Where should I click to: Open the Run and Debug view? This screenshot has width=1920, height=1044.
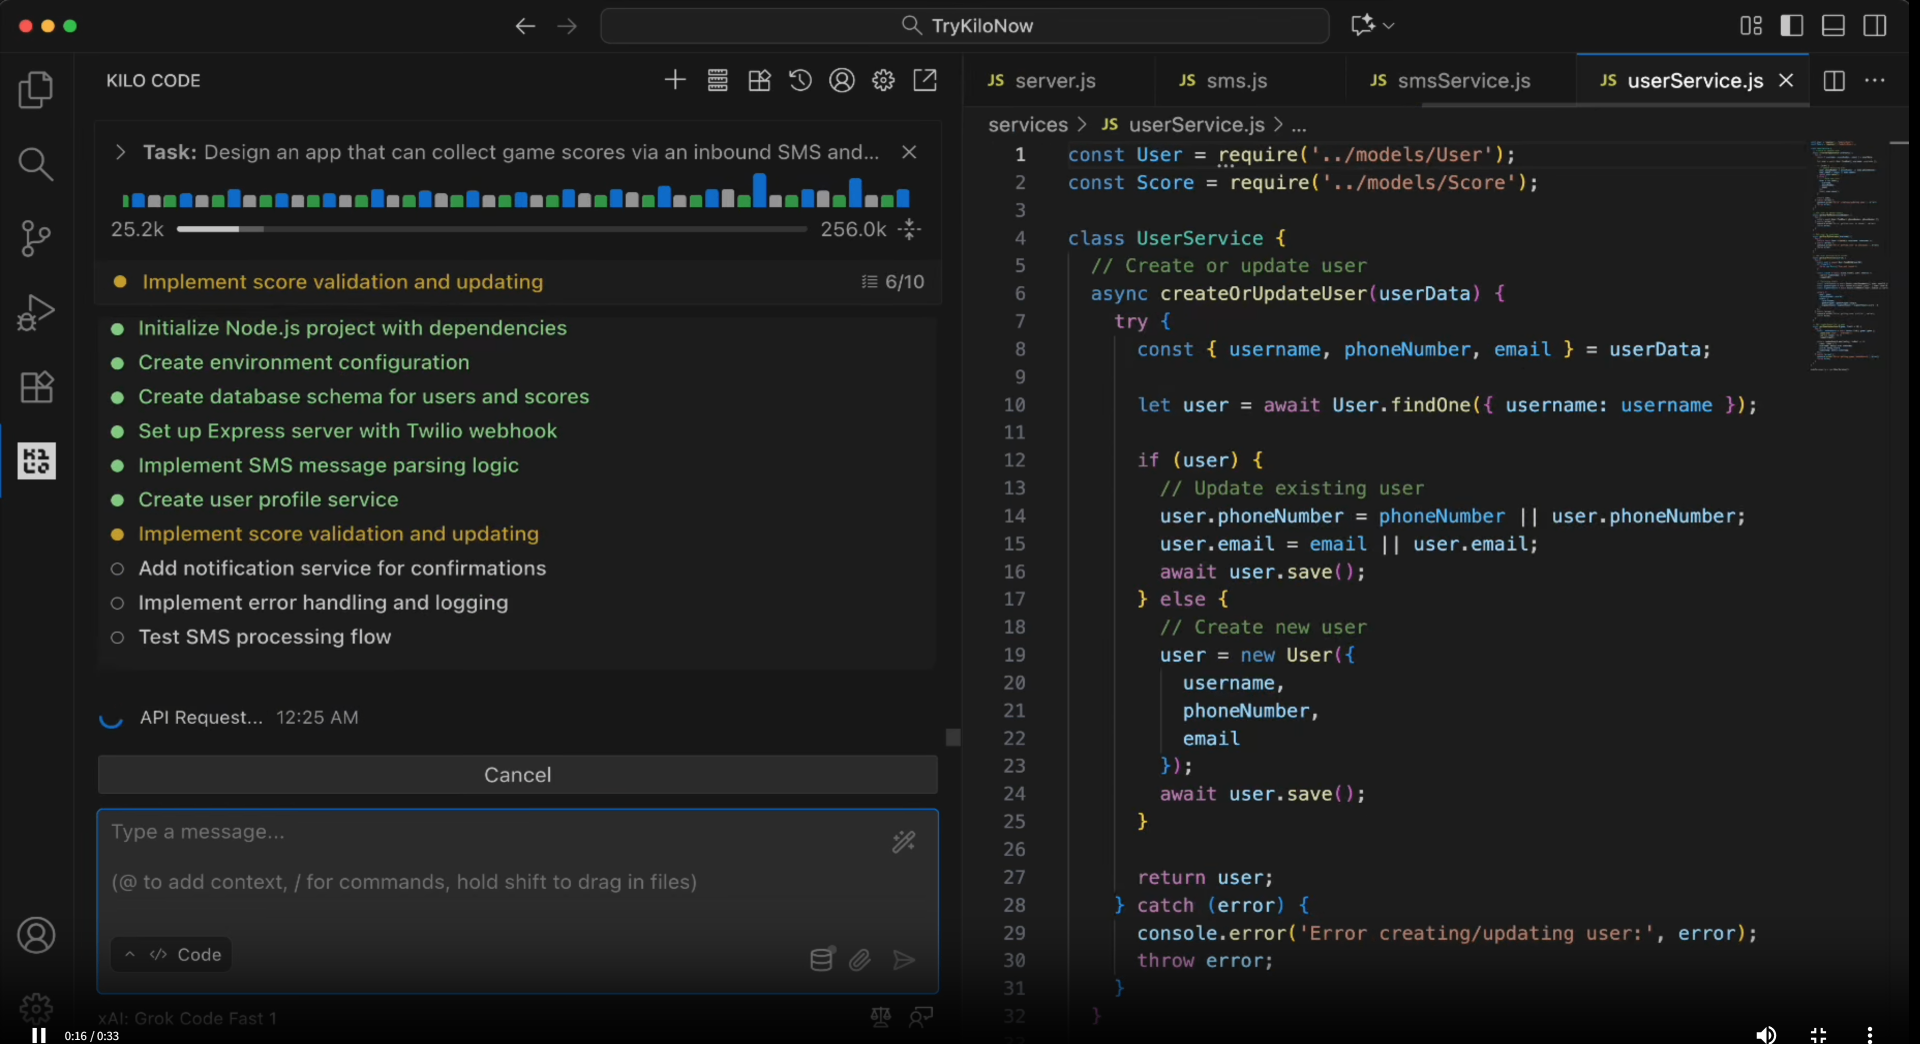click(36, 312)
